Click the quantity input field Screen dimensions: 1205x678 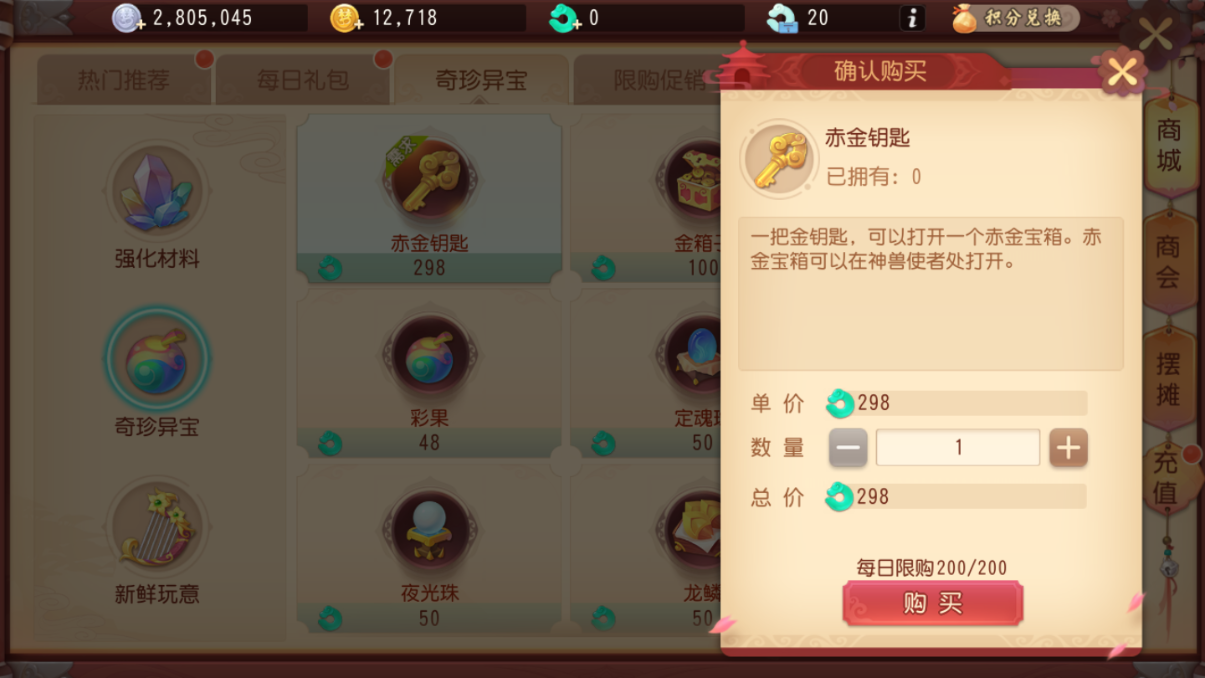pos(958,448)
